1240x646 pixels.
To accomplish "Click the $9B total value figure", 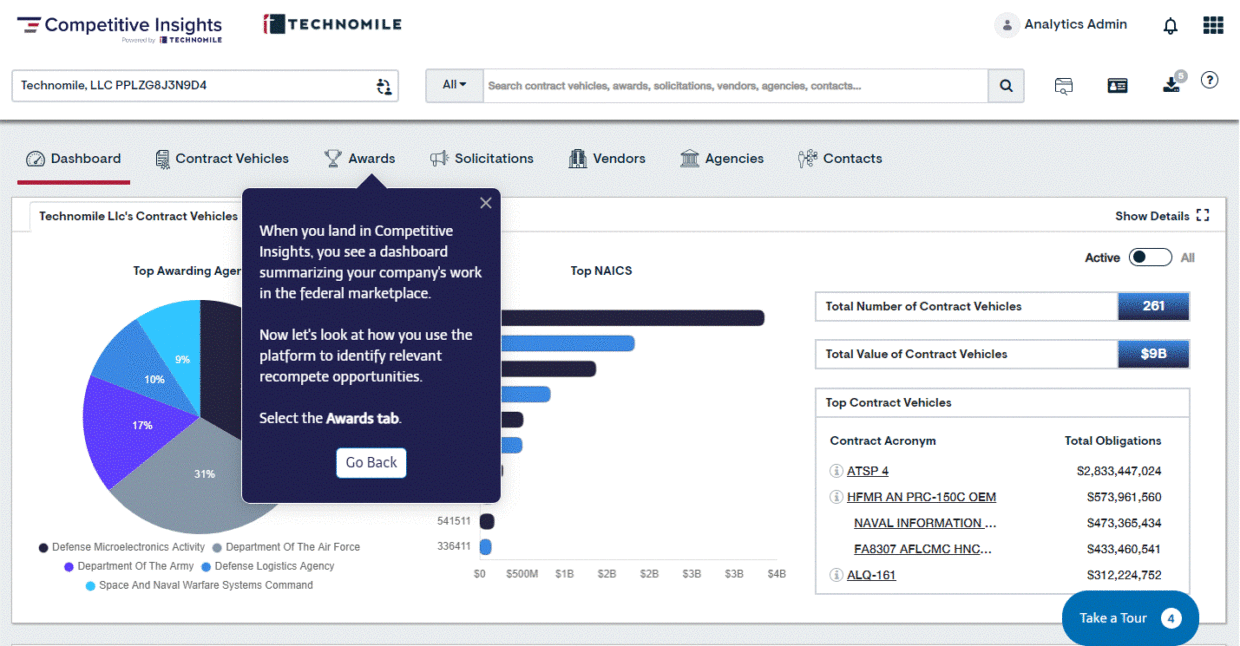I will [x=1153, y=354].
